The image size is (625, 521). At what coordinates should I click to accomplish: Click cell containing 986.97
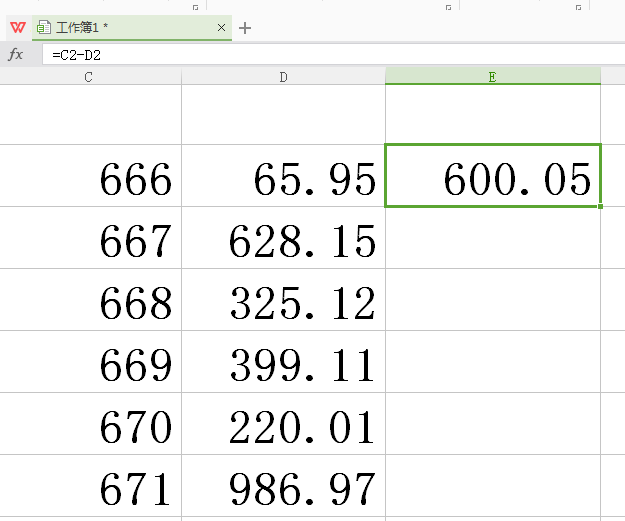click(283, 486)
